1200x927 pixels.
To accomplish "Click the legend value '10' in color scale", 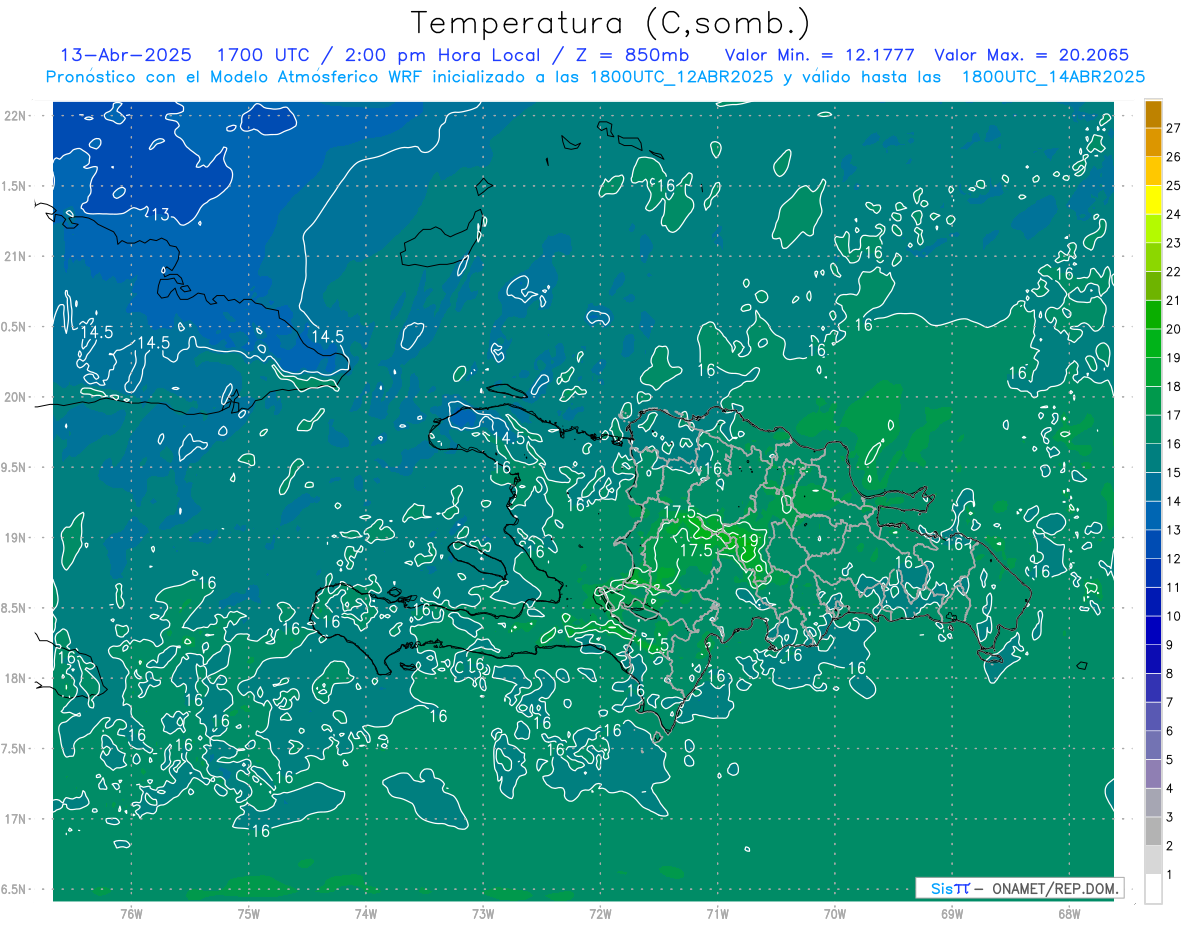I will coord(1174,616).
